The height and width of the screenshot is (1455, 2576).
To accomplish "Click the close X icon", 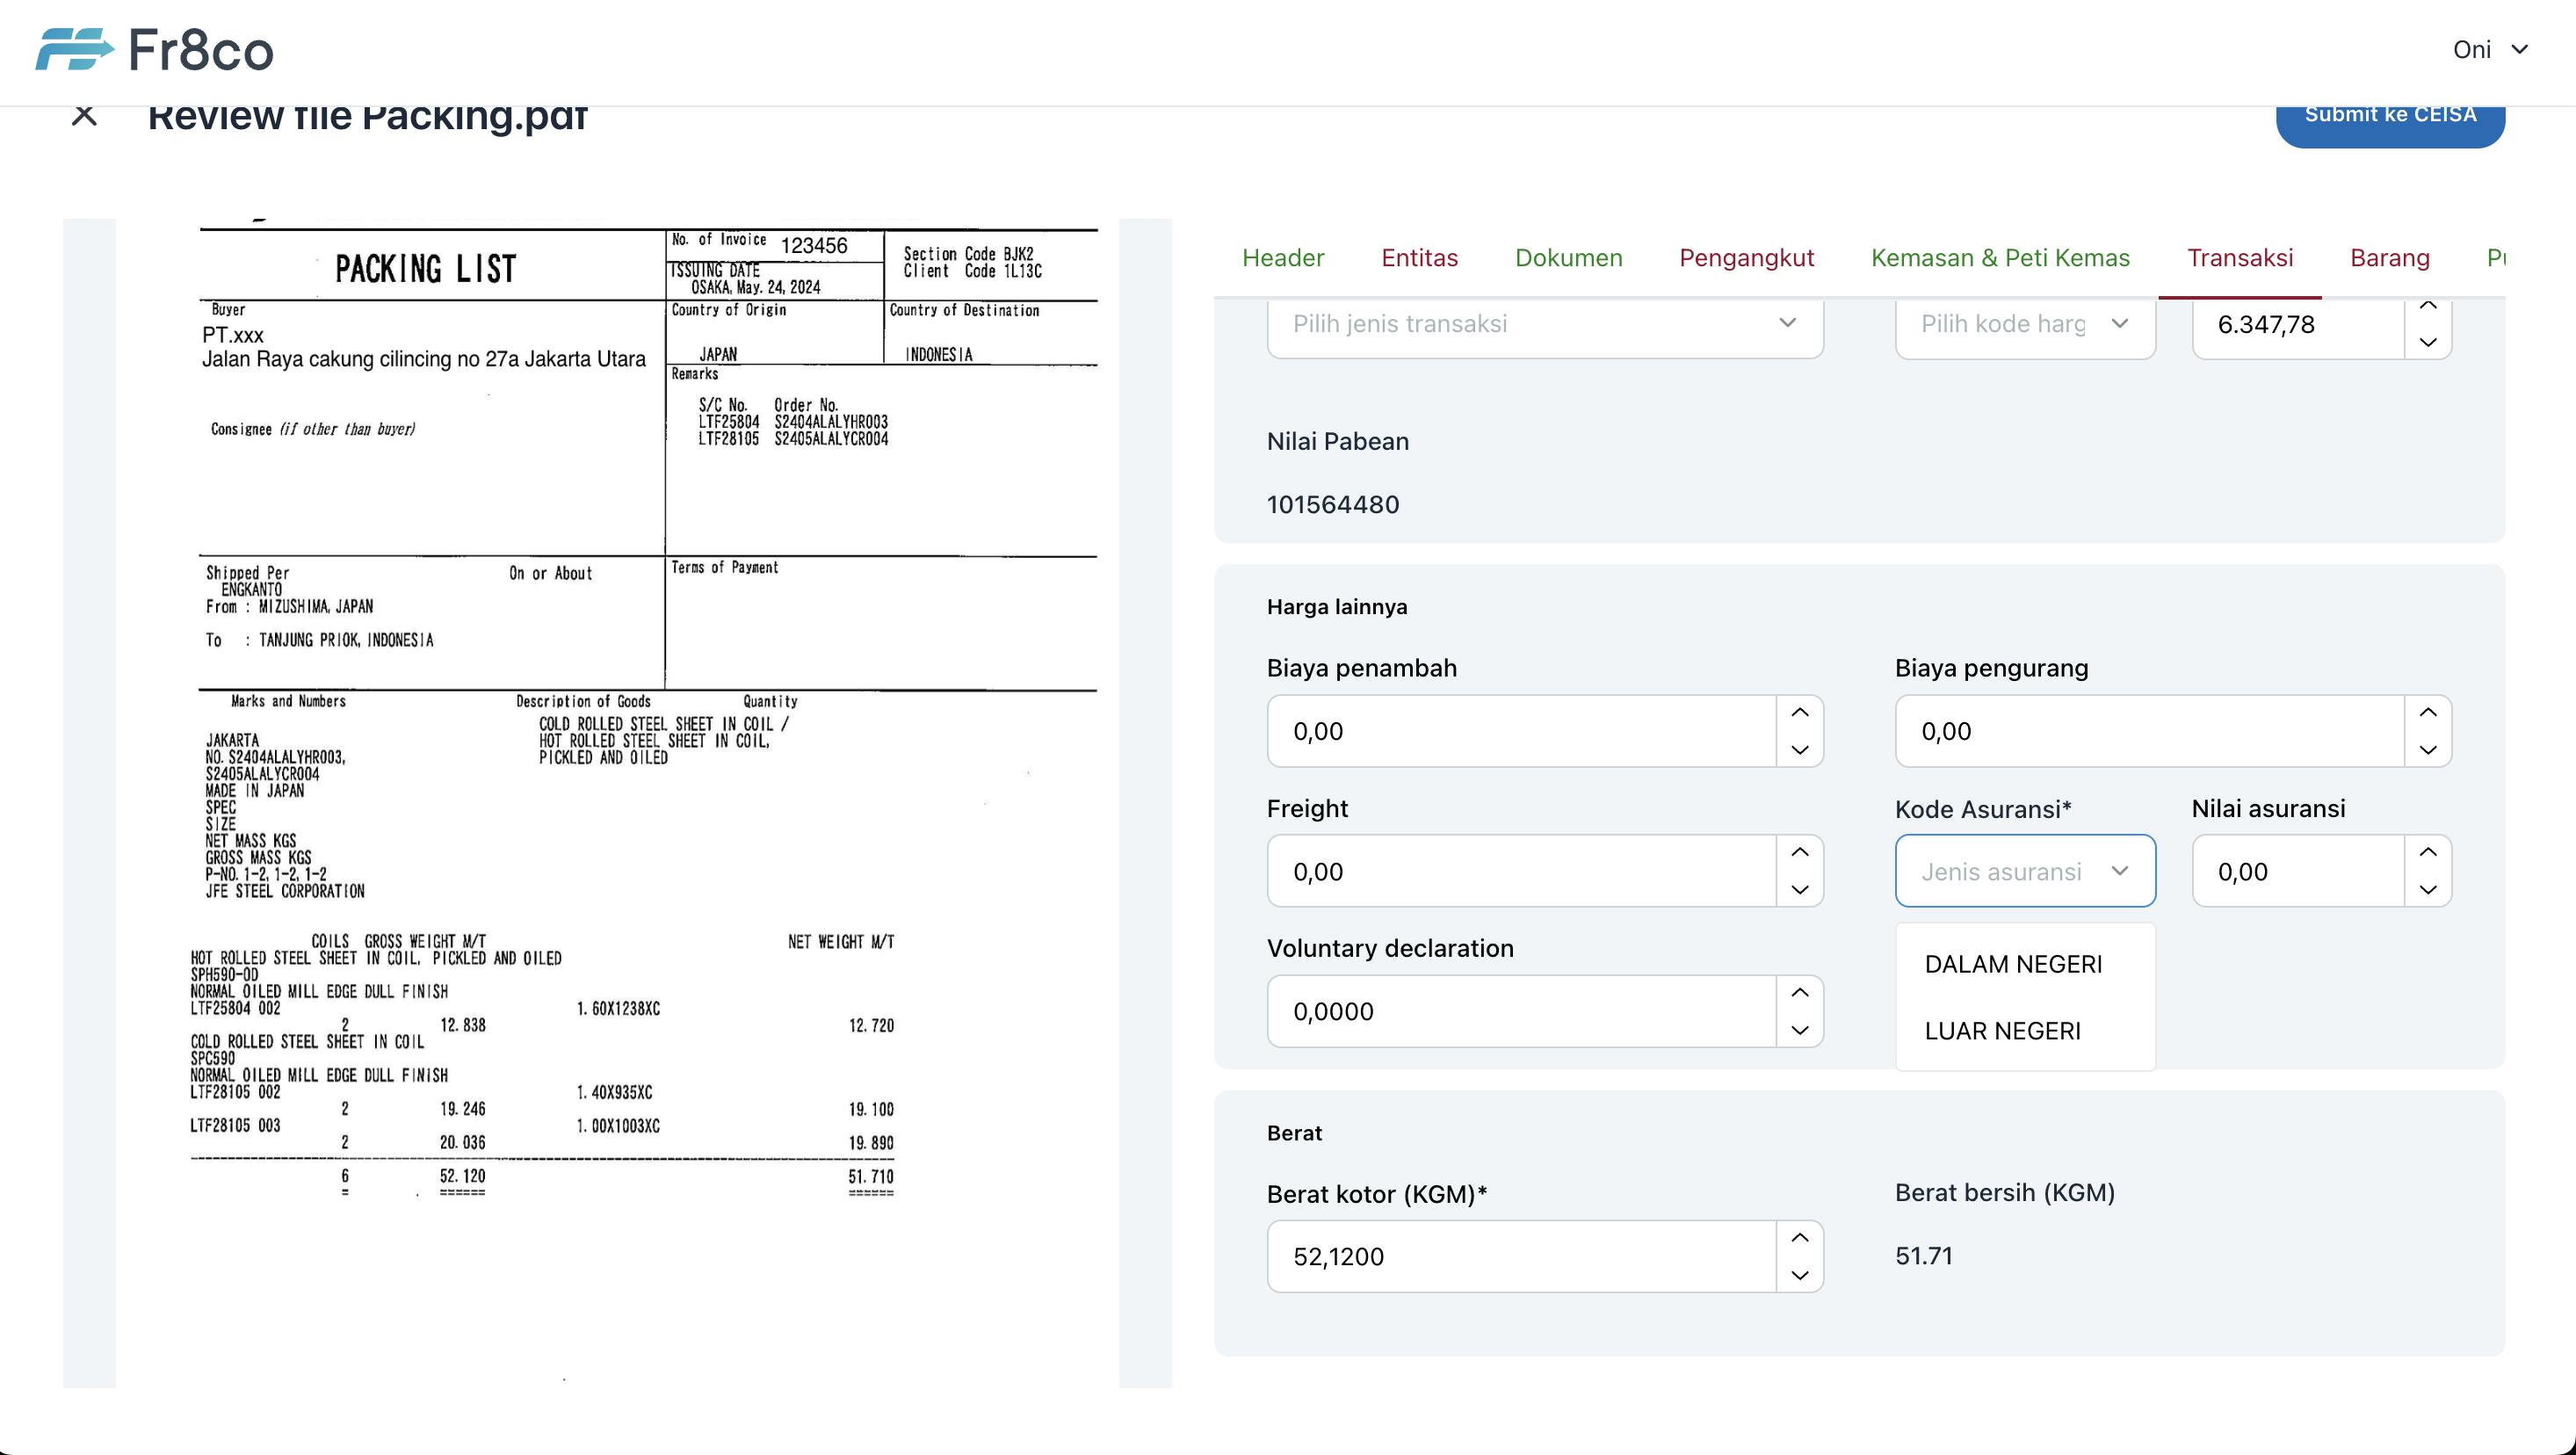I will click(x=83, y=115).
